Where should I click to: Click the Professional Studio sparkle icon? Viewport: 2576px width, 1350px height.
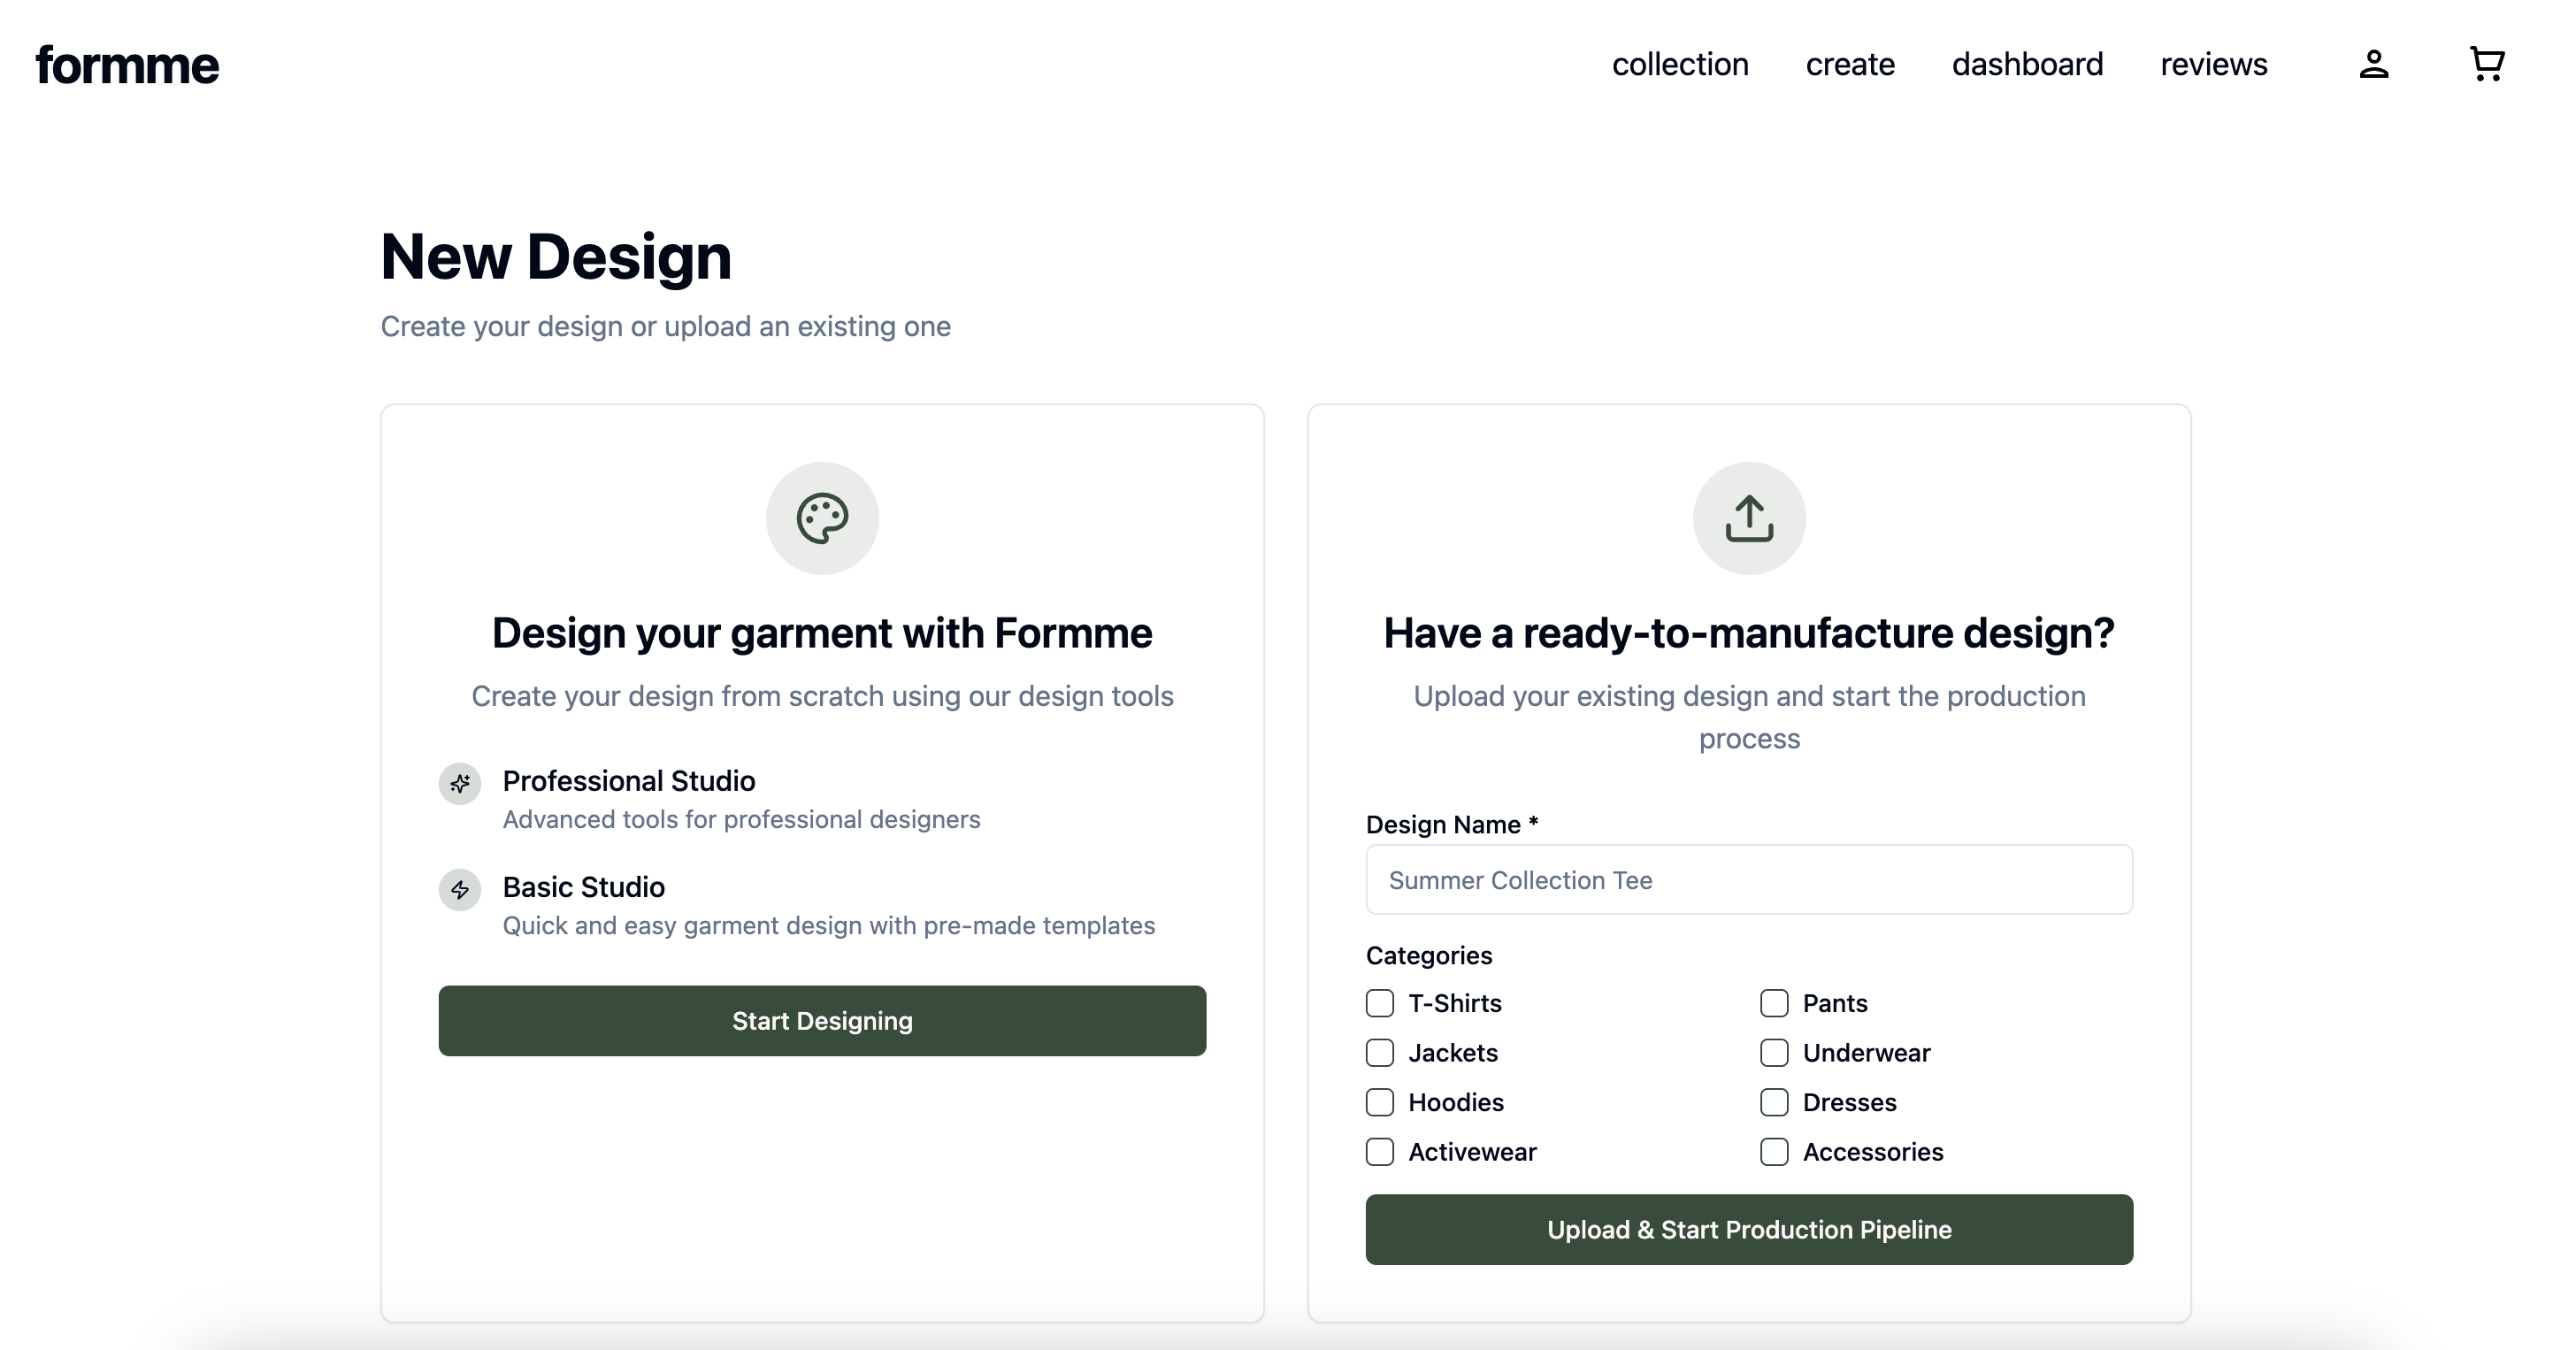(460, 783)
